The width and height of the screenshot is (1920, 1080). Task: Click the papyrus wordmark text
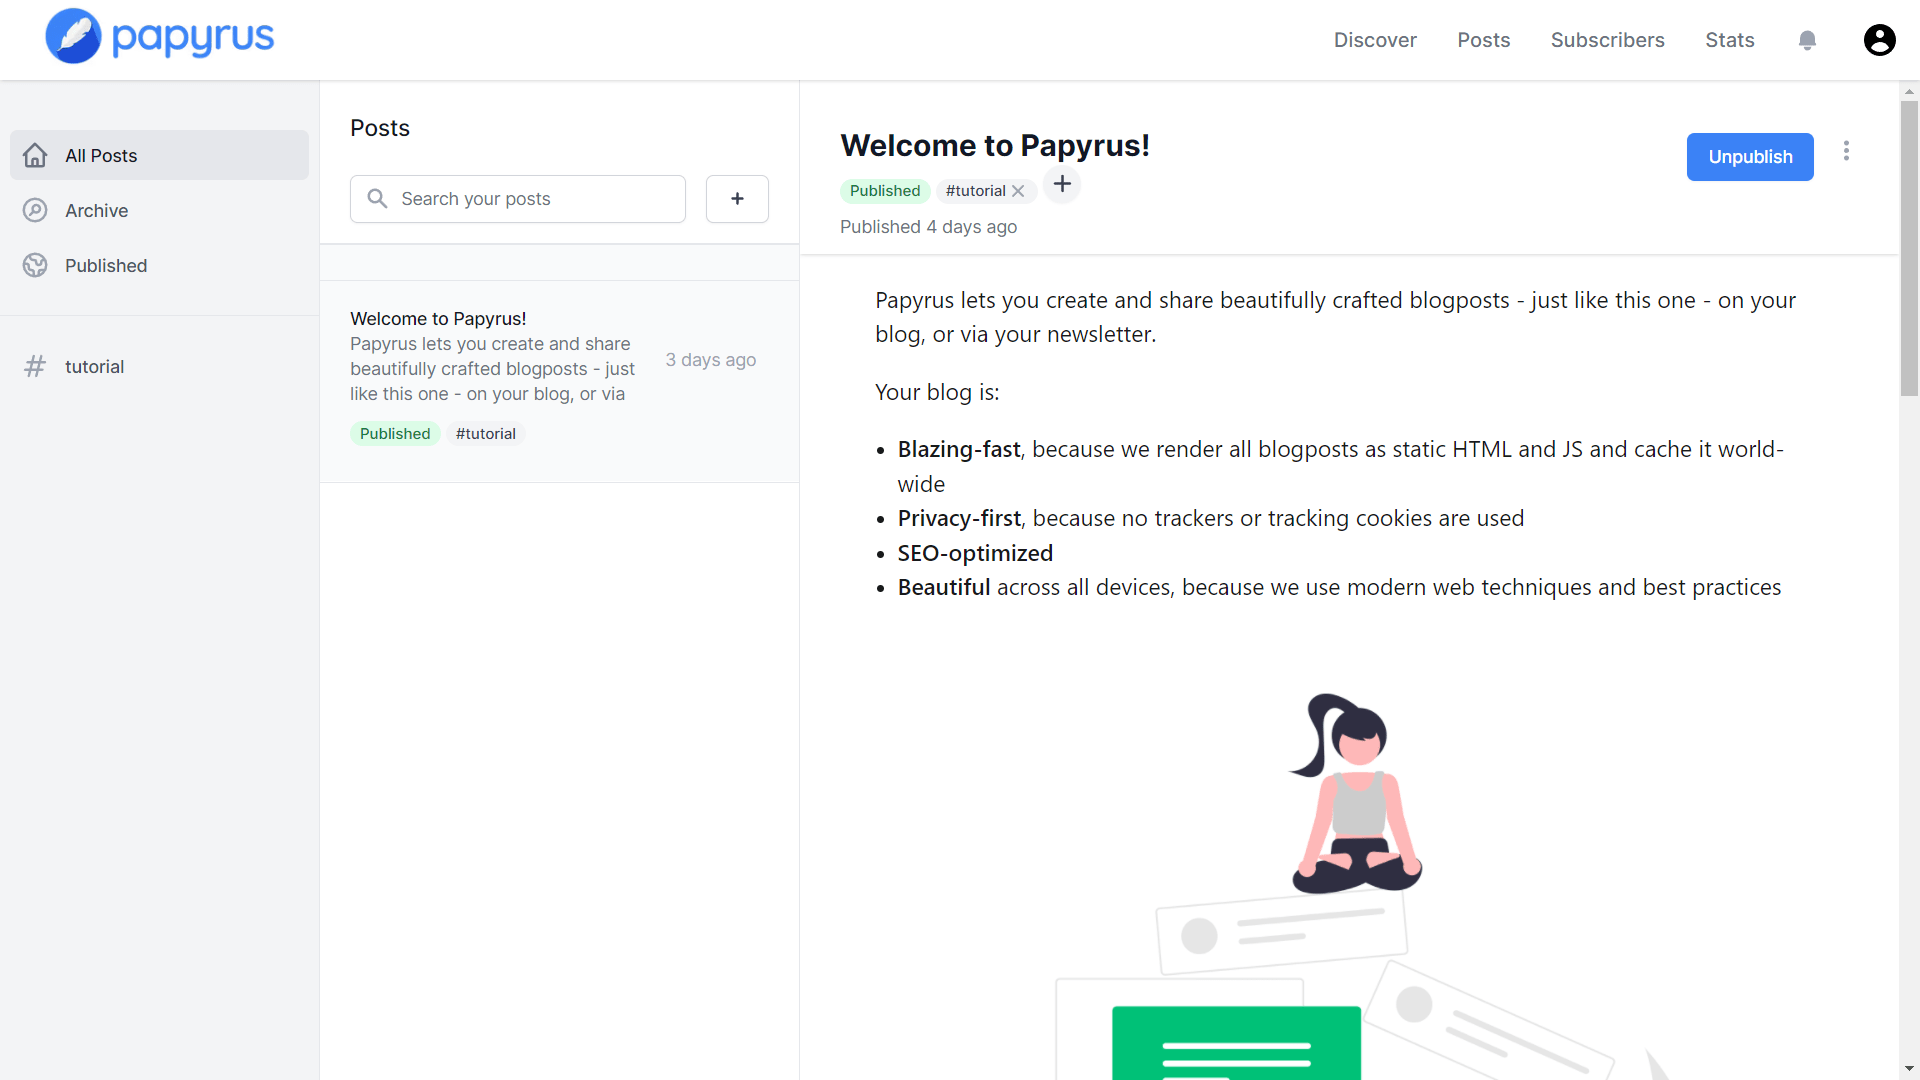pyautogui.click(x=193, y=38)
